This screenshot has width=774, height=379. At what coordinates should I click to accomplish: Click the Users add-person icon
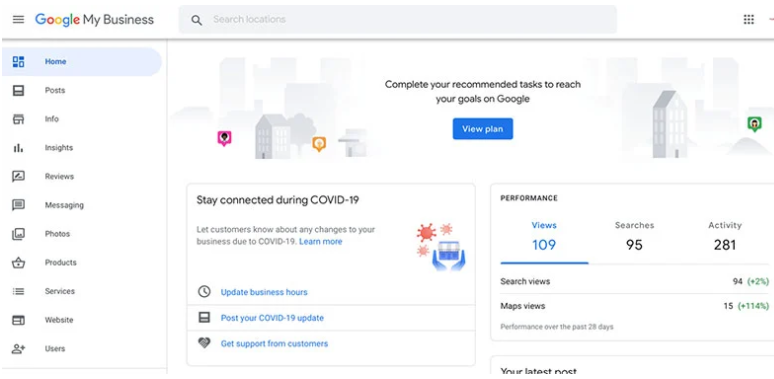[18, 348]
